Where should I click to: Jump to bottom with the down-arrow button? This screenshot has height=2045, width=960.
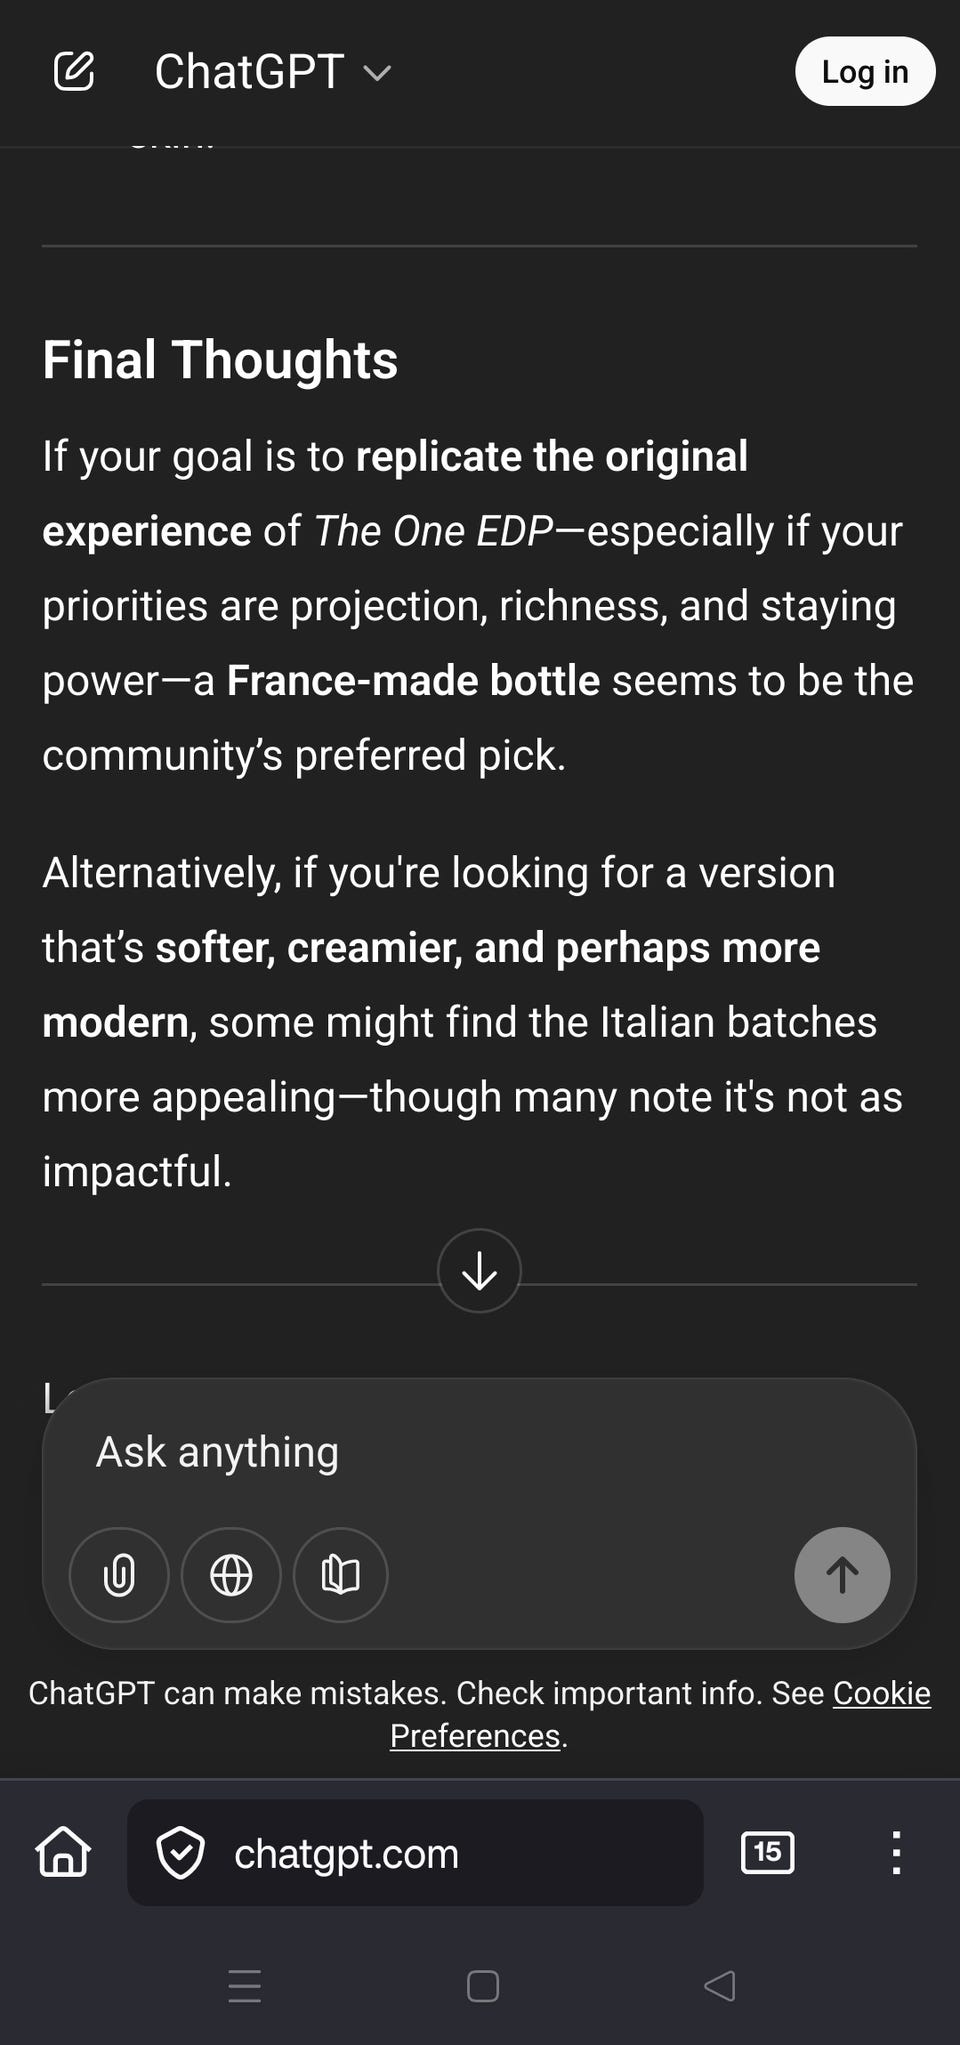[479, 1270]
